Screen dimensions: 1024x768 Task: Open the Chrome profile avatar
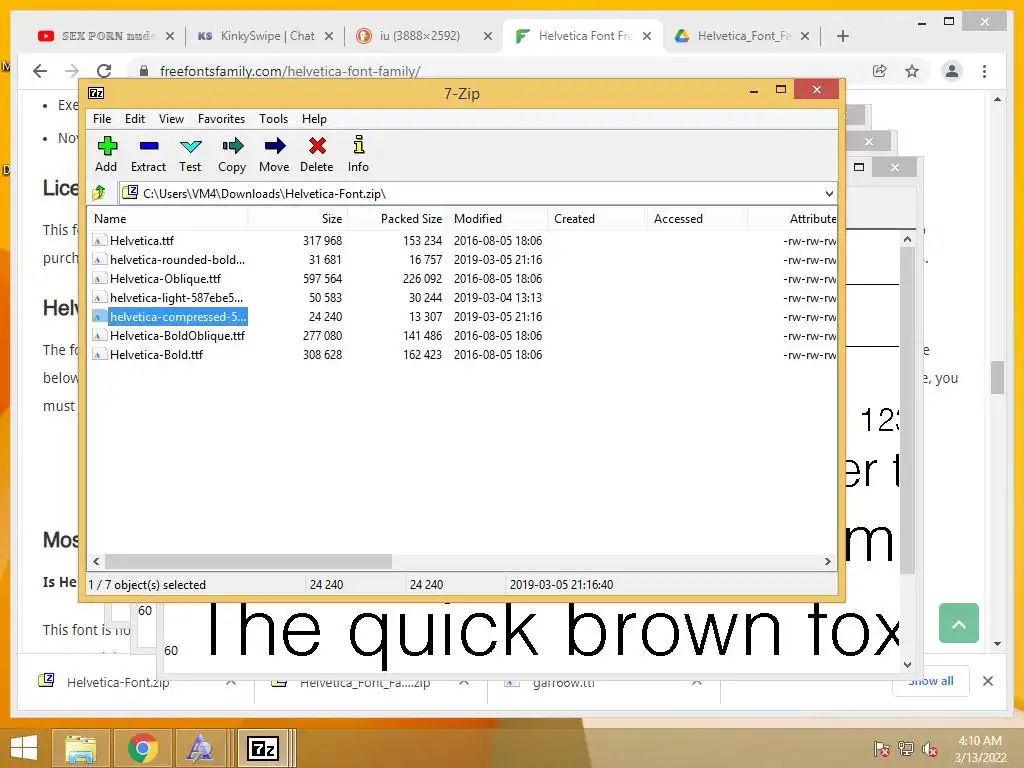tap(952, 71)
